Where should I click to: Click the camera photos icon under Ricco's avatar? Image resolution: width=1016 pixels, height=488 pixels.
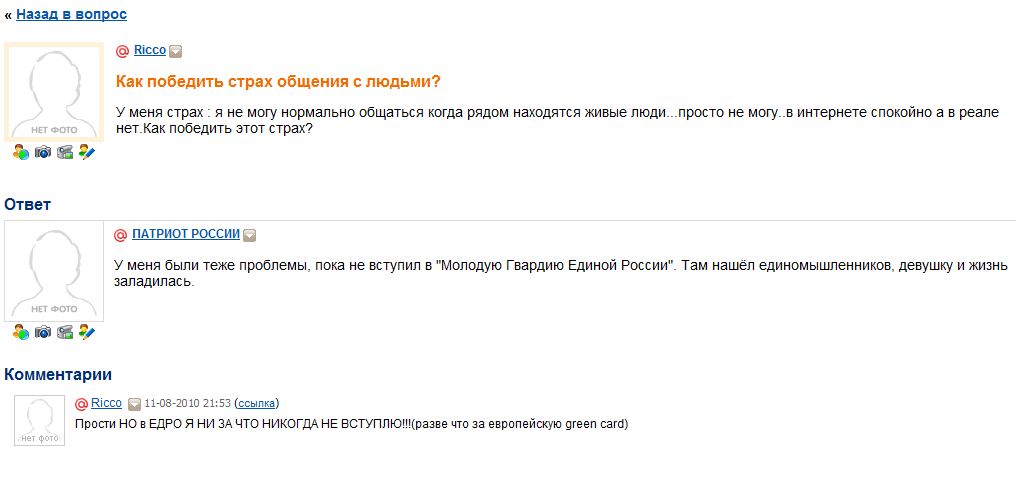pyautogui.click(x=43, y=152)
